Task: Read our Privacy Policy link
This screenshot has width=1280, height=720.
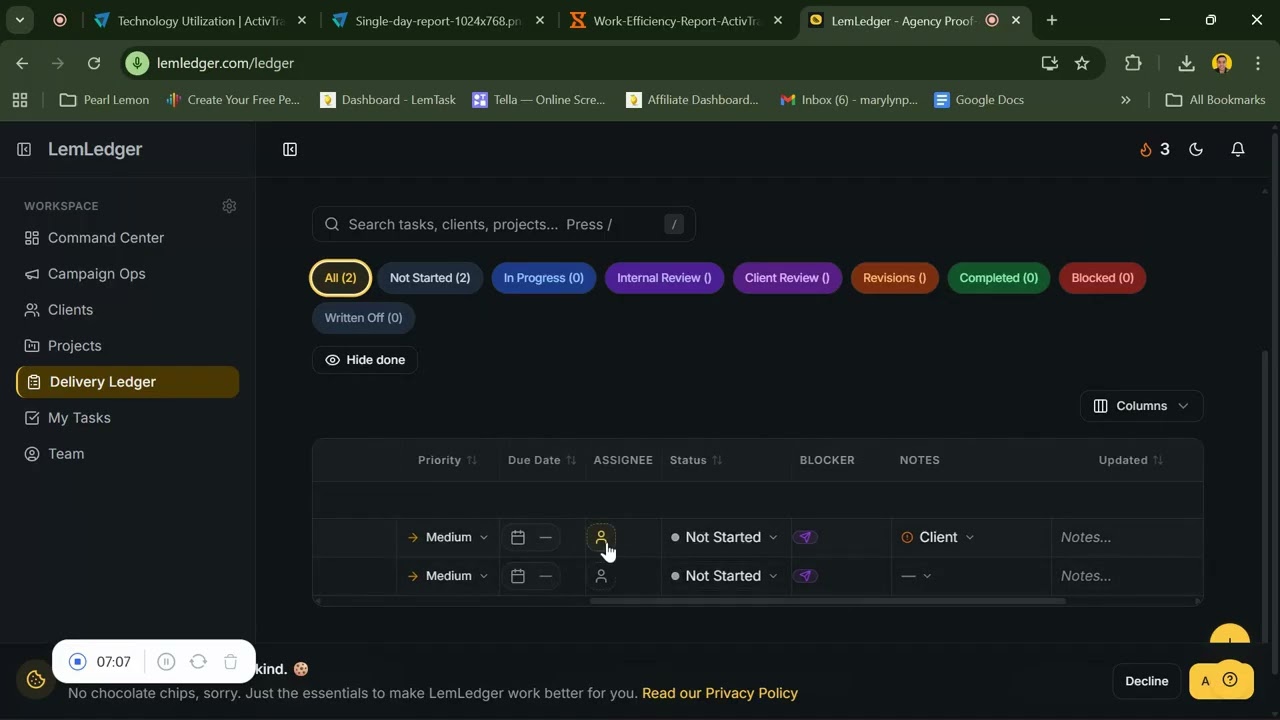Action: click(x=720, y=693)
